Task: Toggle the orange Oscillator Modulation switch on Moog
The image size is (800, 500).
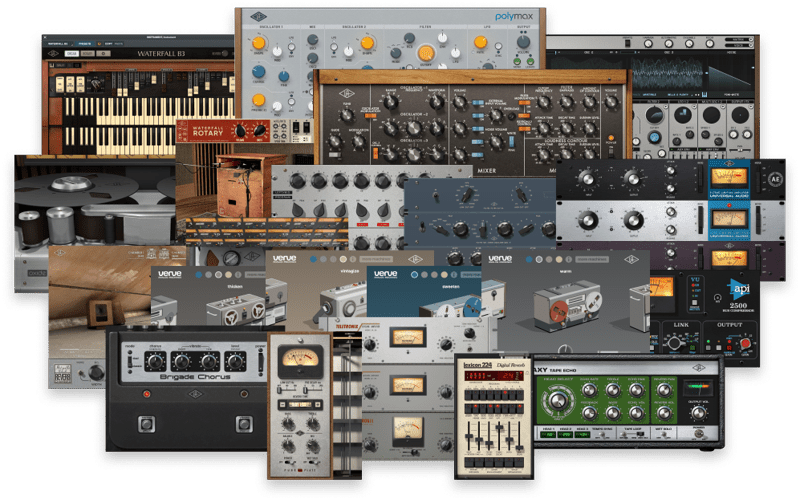Action: (x=370, y=115)
